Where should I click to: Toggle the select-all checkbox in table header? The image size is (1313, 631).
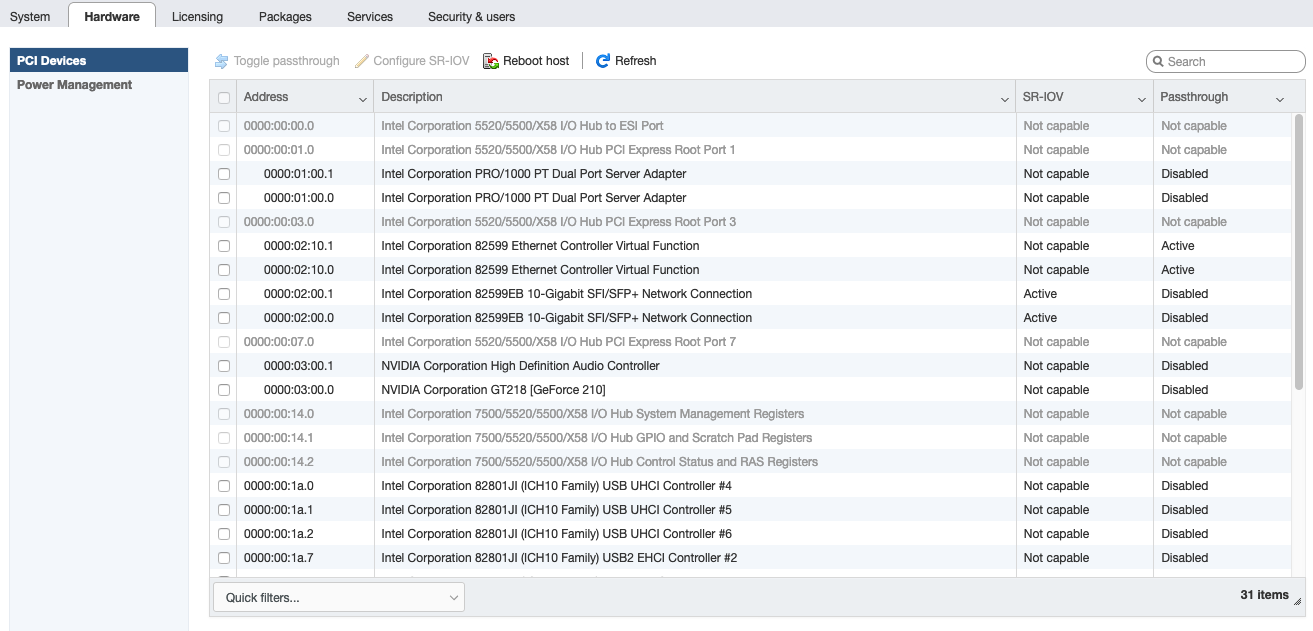224,98
